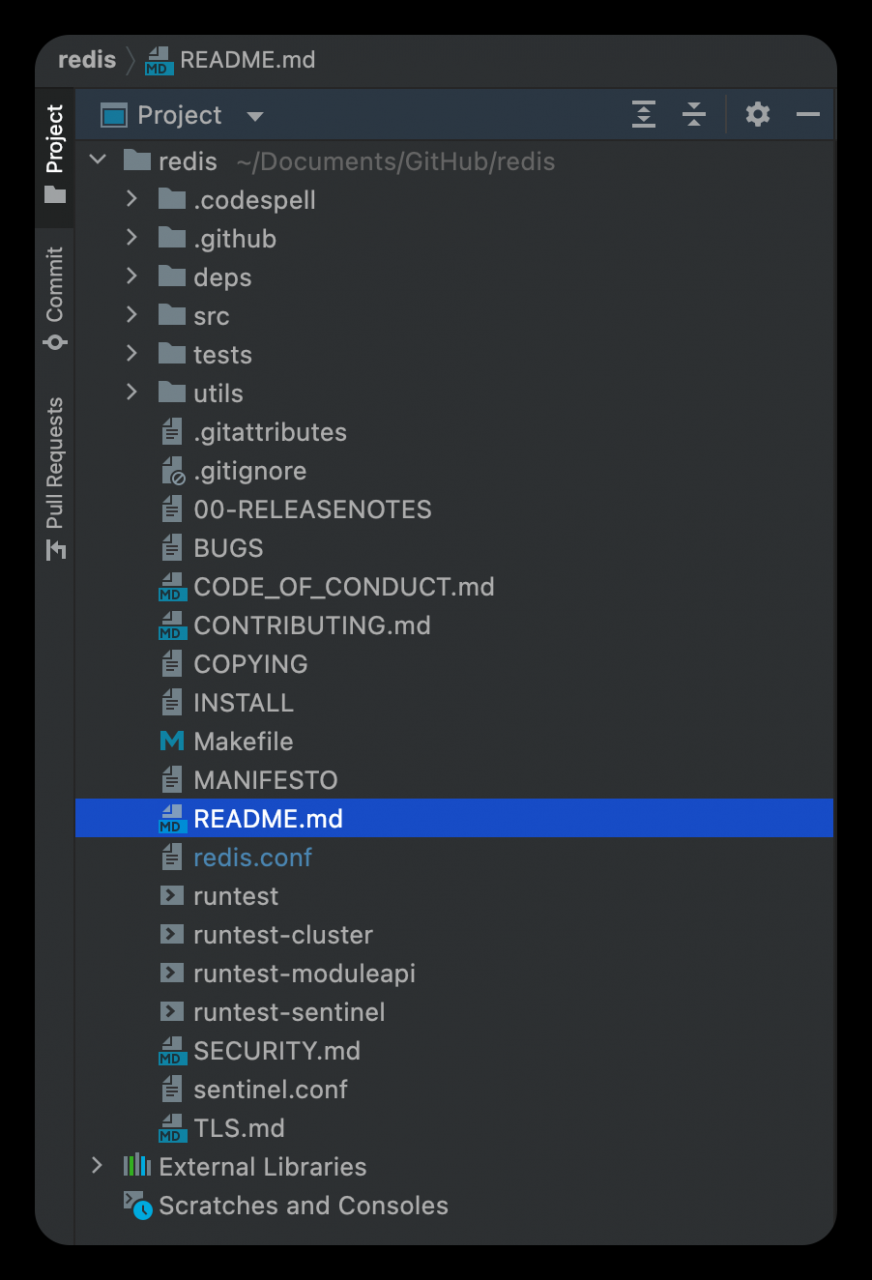
Task: Open the Project view dropdown arrow
Action: 255,117
